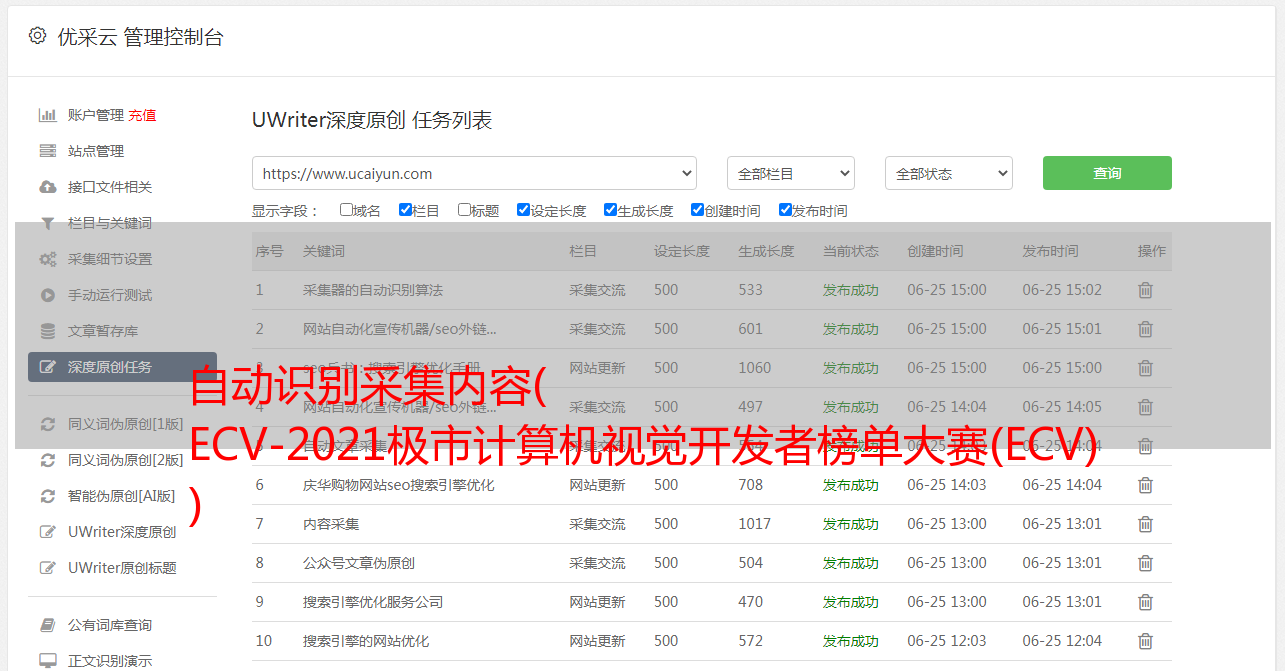The height and width of the screenshot is (671, 1285).
Task: Click the bar chart icon next to 账户管理
Action: 47,115
